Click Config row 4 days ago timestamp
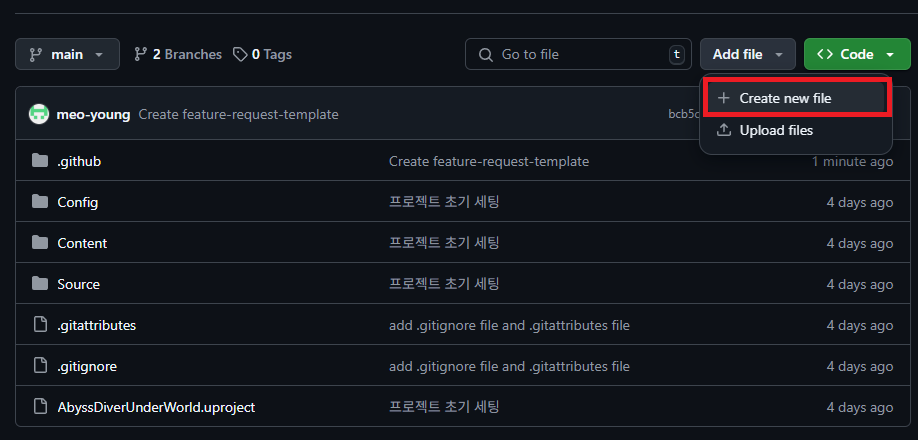Image resolution: width=918 pixels, height=440 pixels. click(x=860, y=202)
